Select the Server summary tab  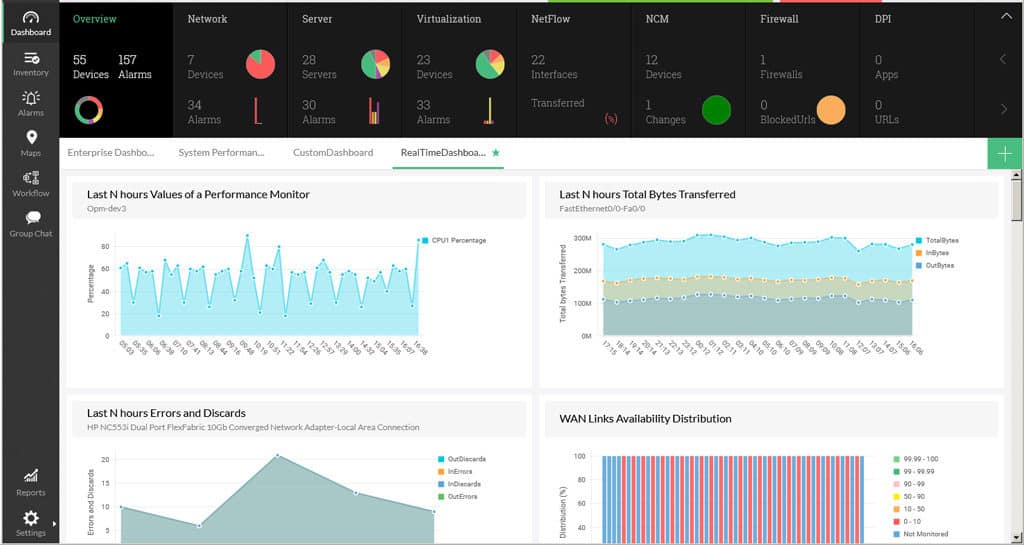tap(317, 19)
